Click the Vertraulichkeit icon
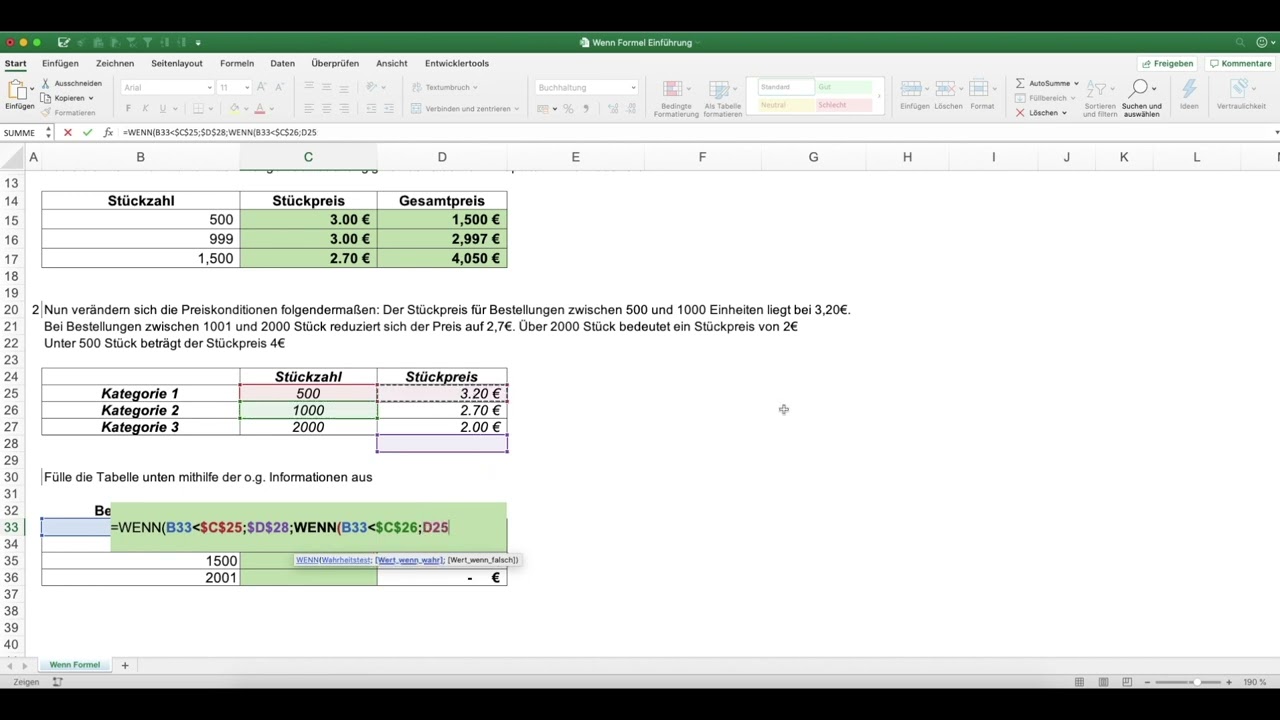Image resolution: width=1280 pixels, height=720 pixels. [x=1240, y=95]
